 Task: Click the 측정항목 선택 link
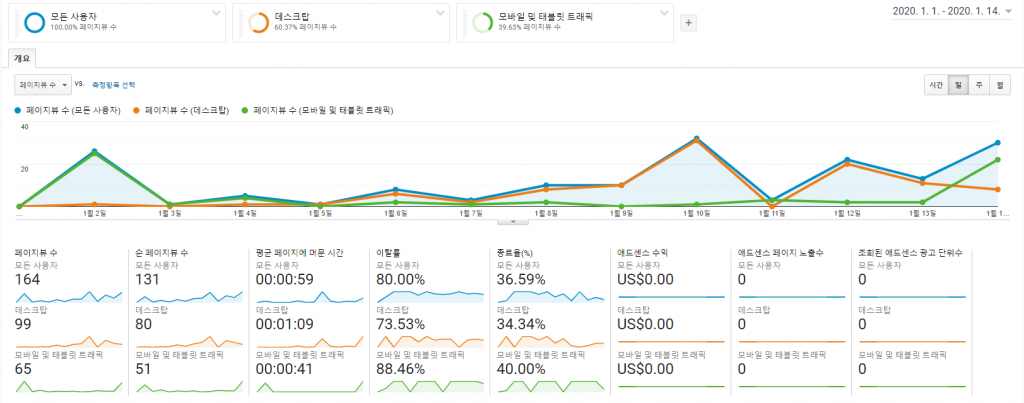(x=112, y=85)
